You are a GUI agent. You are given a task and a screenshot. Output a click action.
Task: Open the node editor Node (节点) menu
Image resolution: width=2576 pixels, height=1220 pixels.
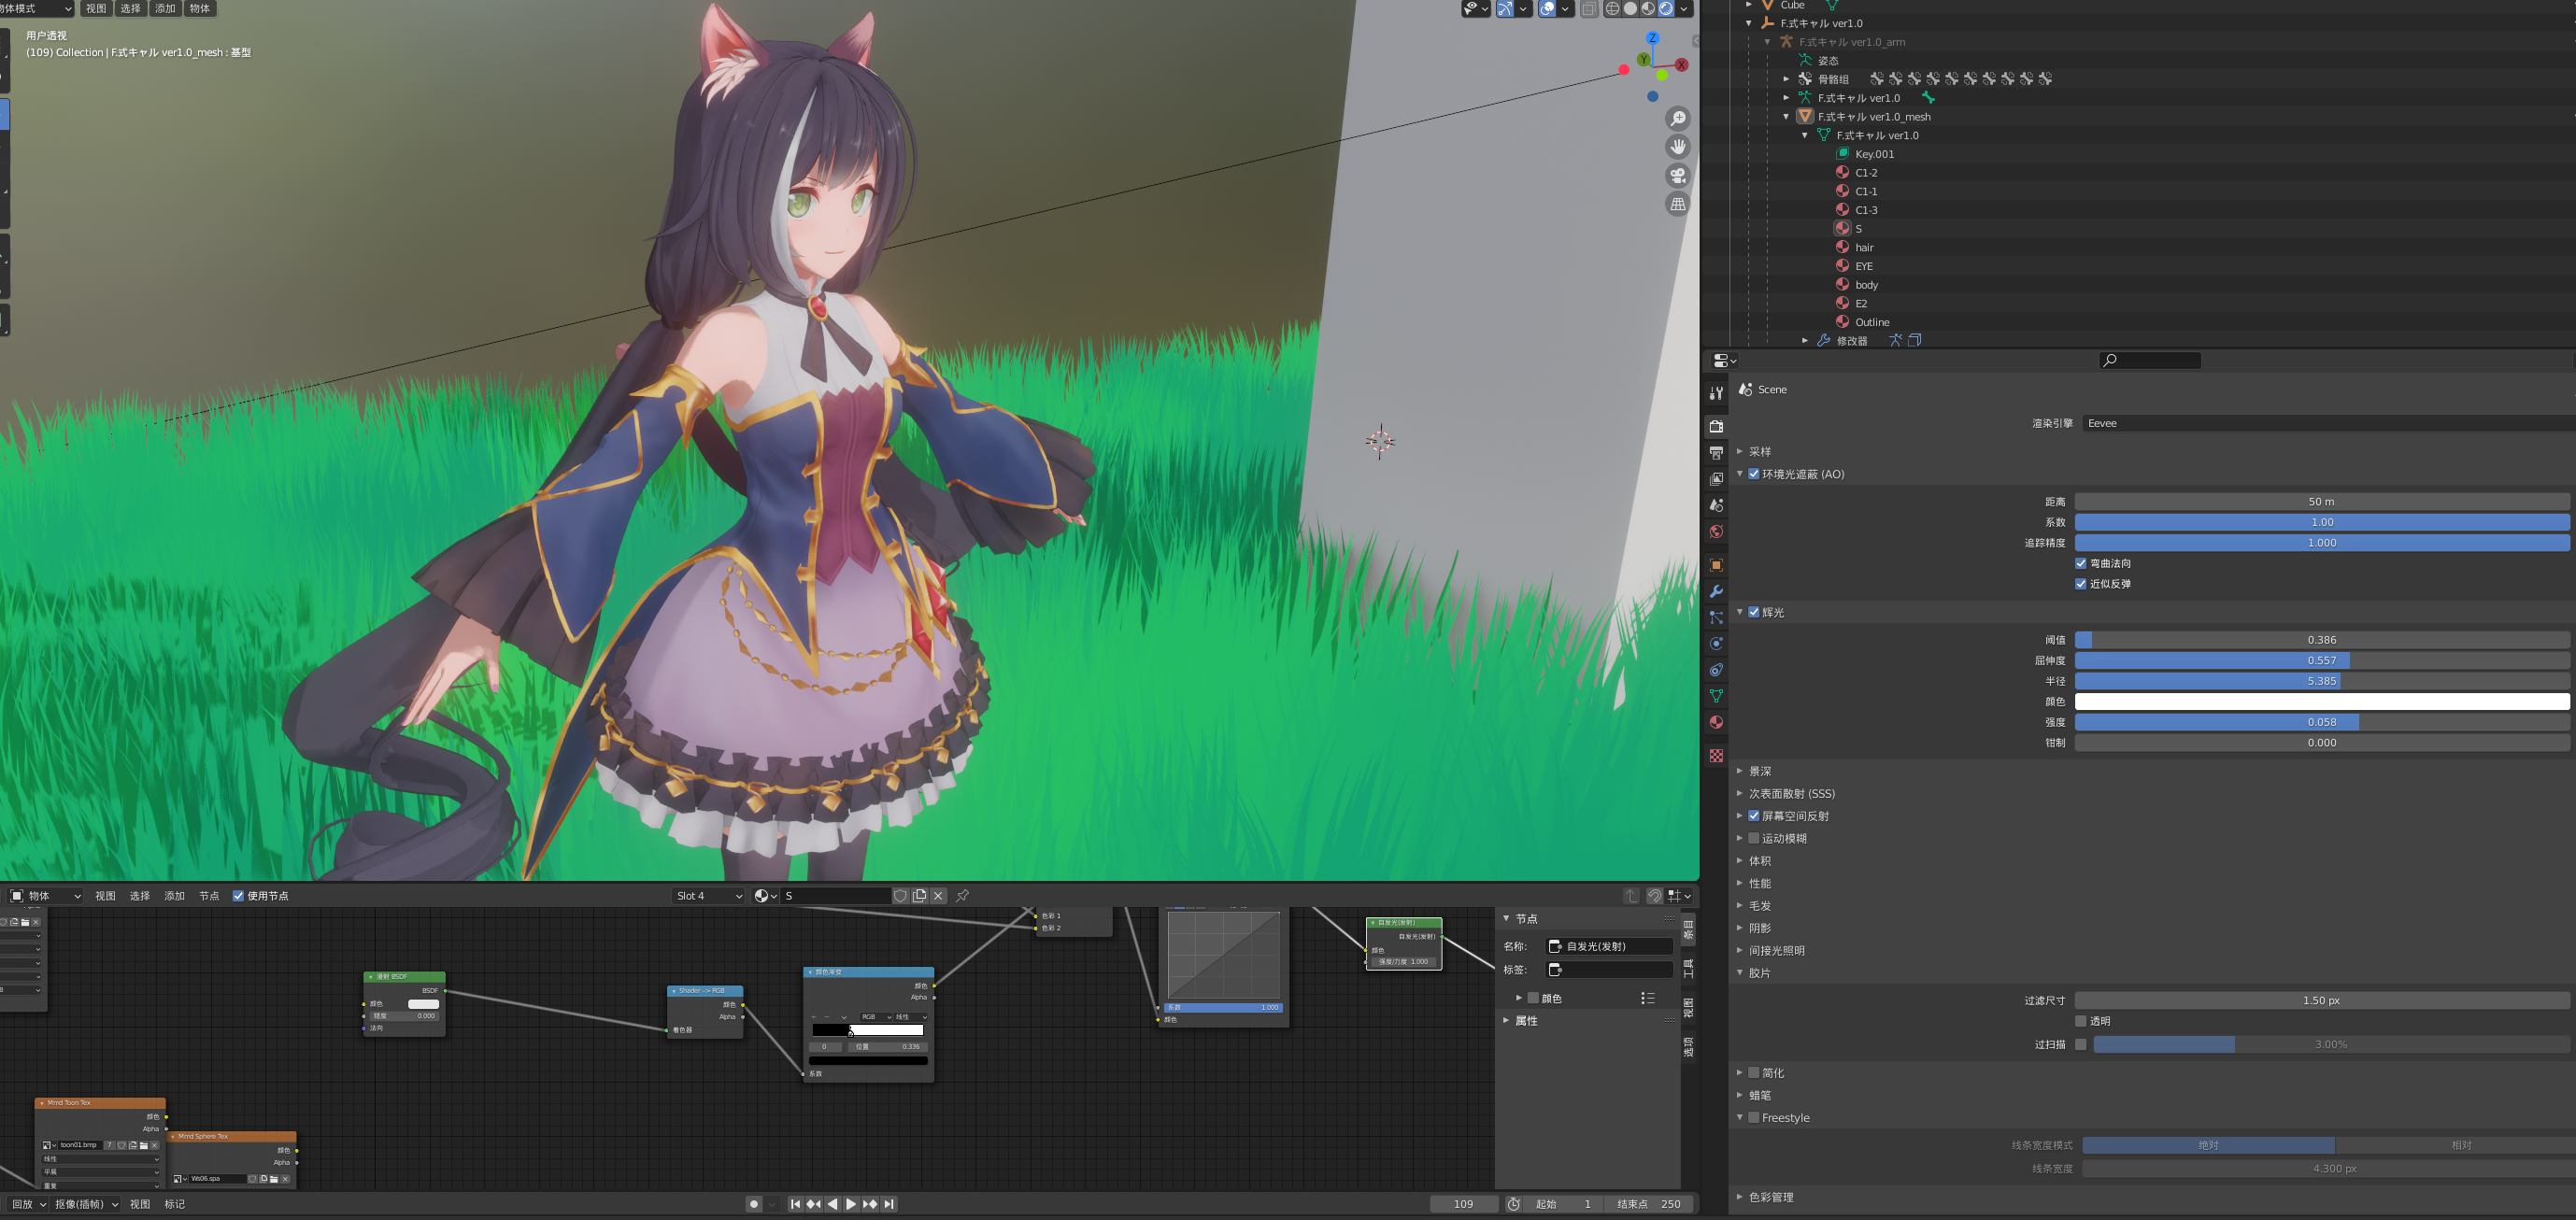point(209,895)
